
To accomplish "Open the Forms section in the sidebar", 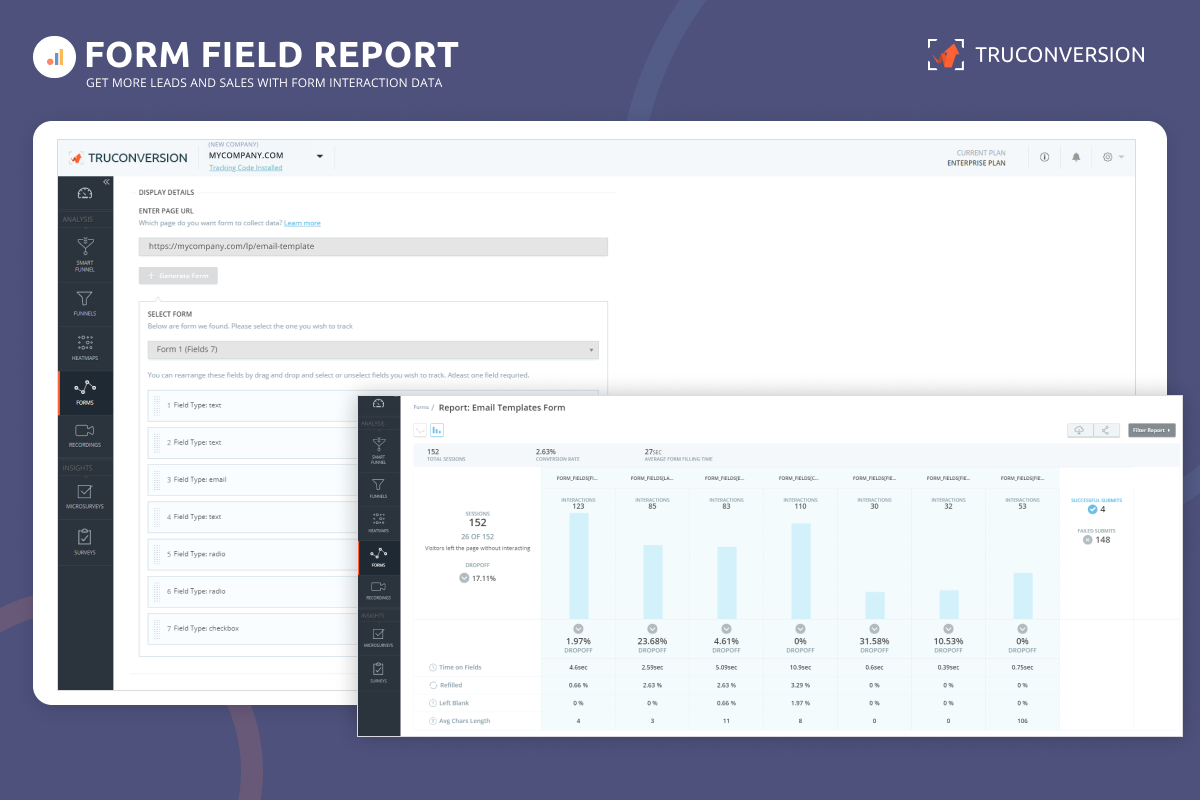I will coord(85,393).
